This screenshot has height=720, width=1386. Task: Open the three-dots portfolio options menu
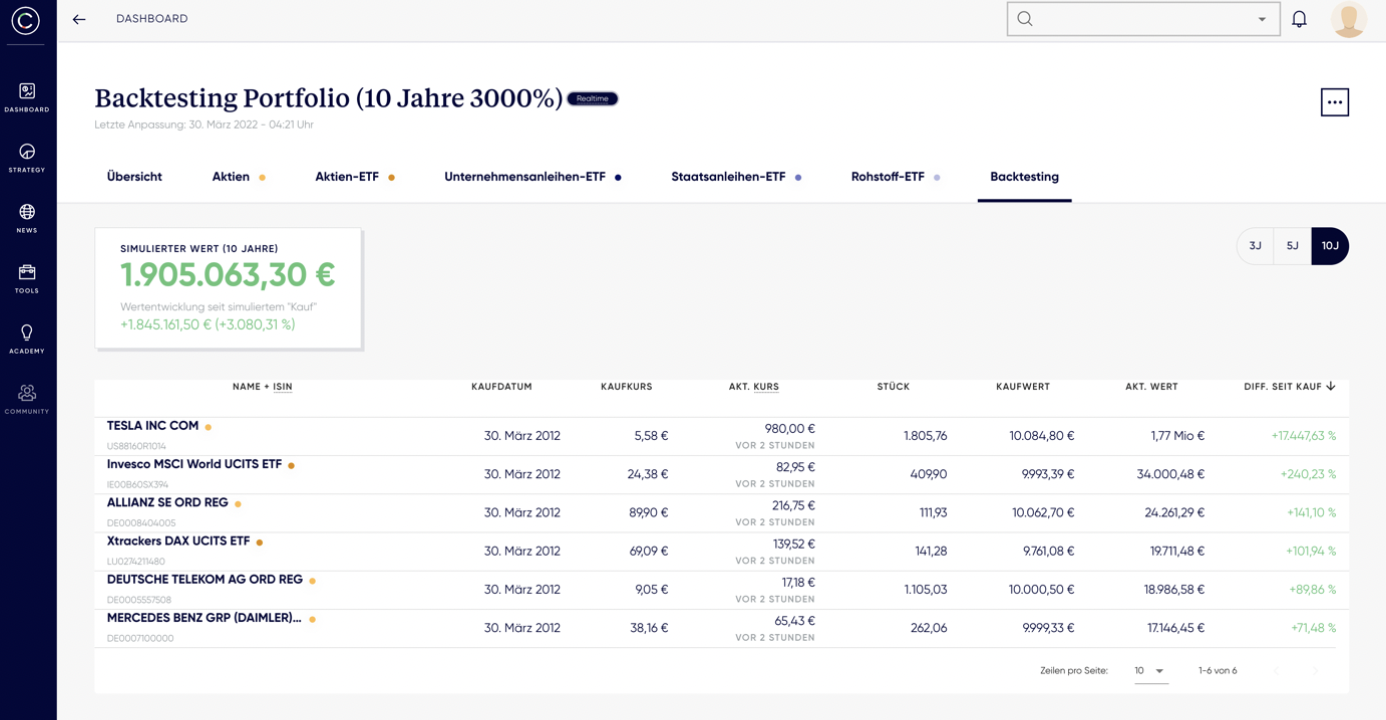click(x=1335, y=102)
